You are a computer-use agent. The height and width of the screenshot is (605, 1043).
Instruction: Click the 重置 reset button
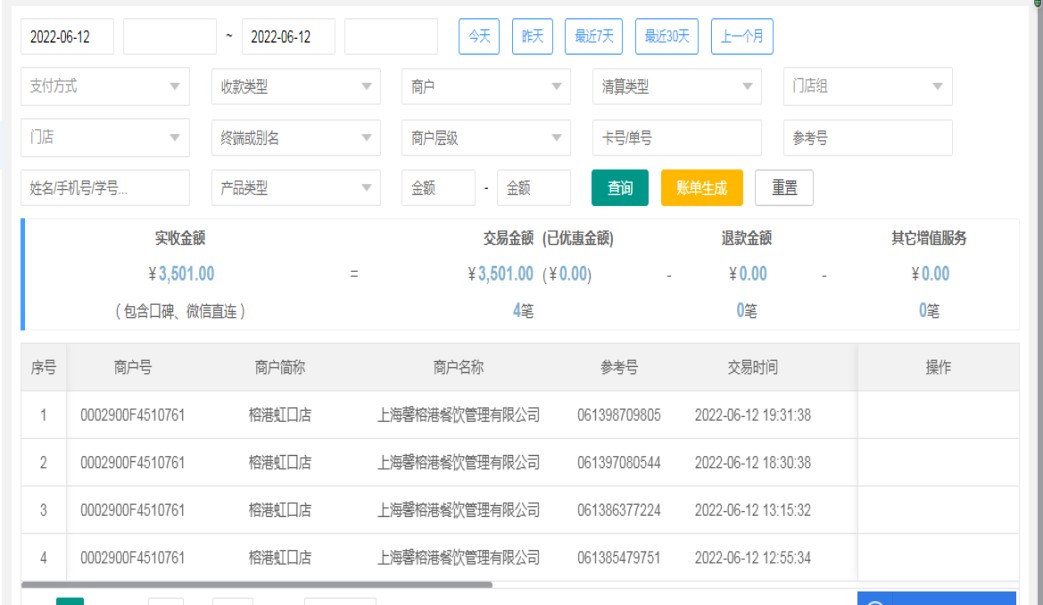[784, 188]
